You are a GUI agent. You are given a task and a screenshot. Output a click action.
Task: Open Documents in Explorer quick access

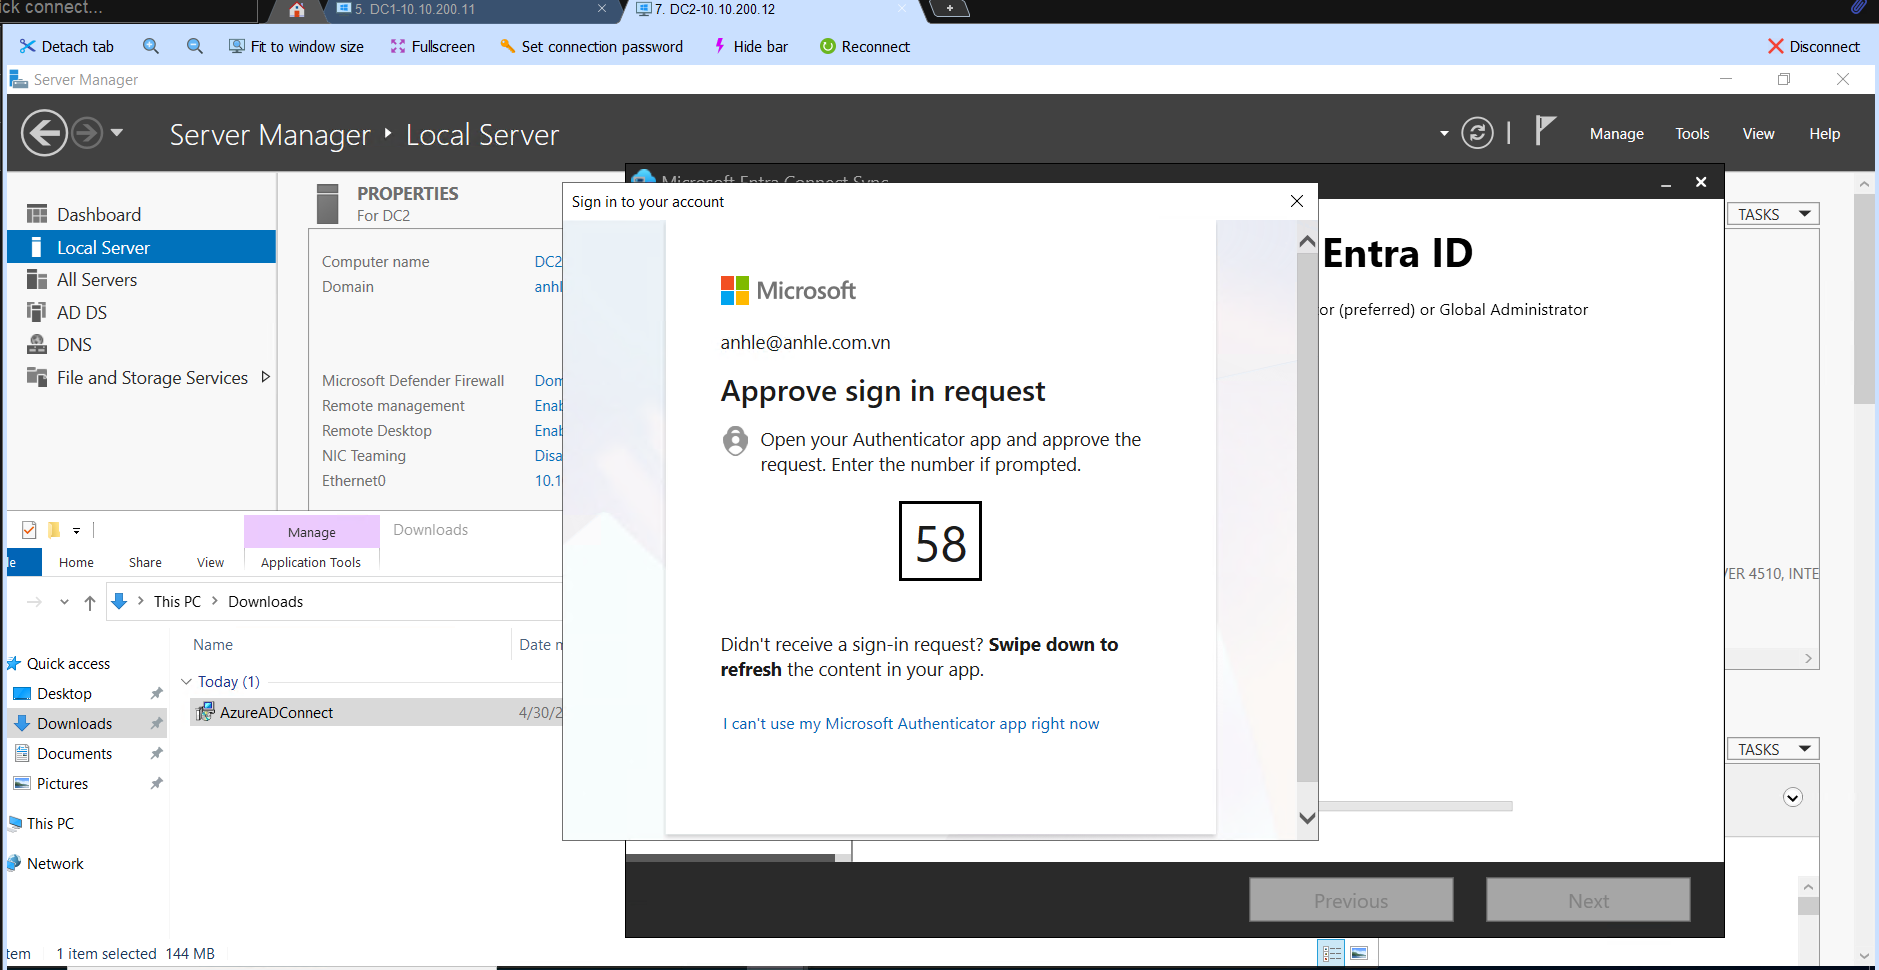pyautogui.click(x=74, y=754)
